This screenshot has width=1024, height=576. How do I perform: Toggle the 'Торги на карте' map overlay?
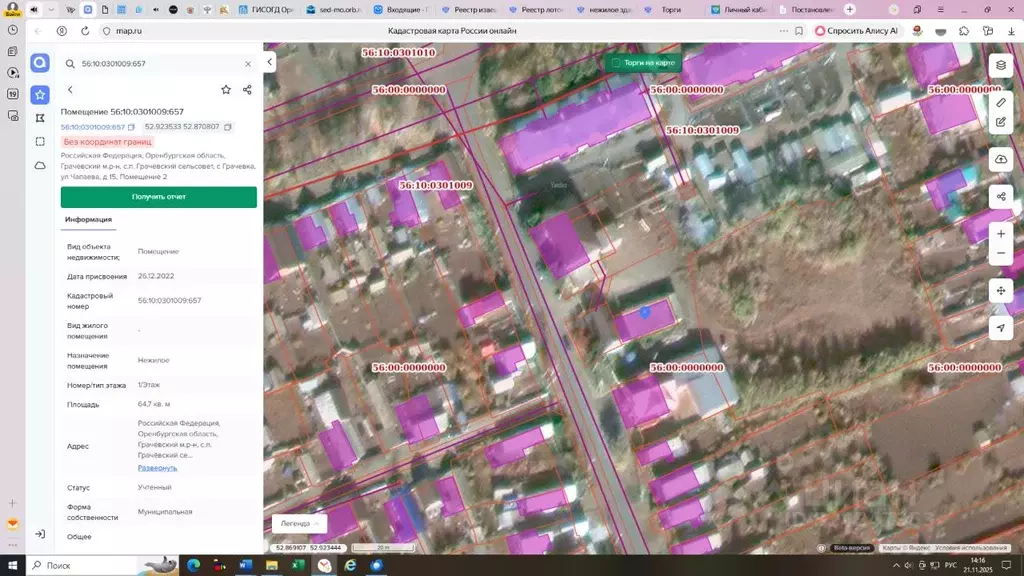643,63
